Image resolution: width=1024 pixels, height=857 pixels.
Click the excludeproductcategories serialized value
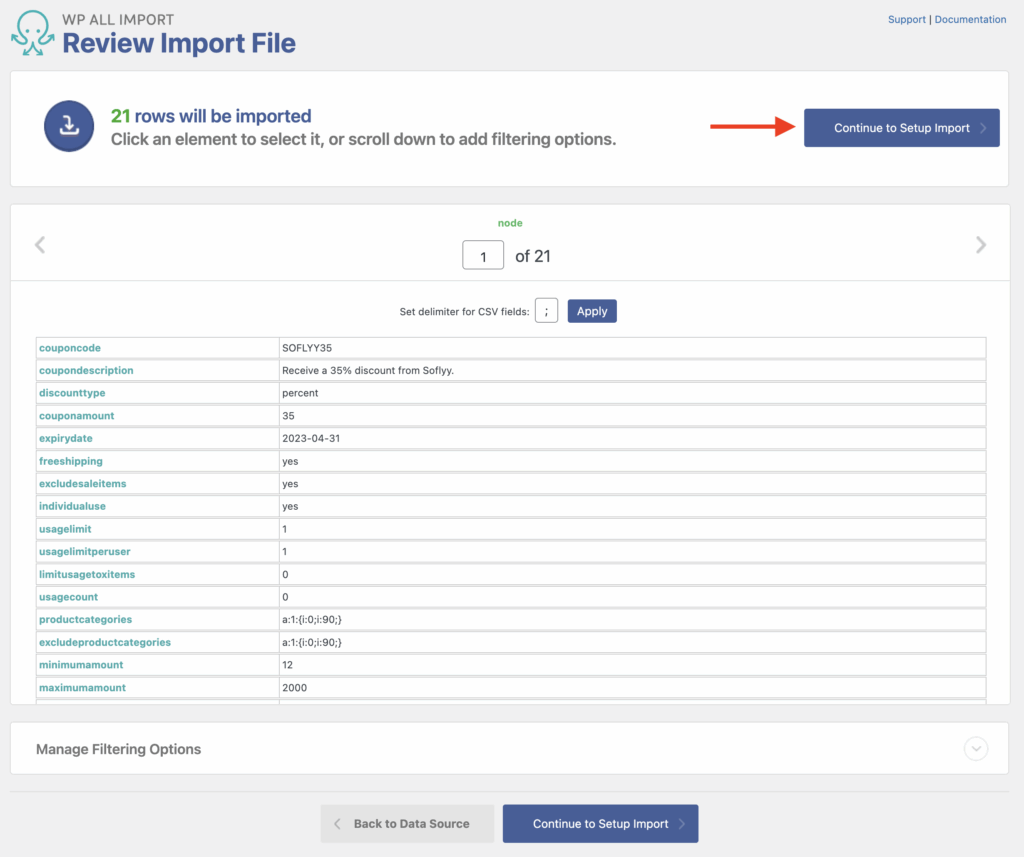click(312, 642)
